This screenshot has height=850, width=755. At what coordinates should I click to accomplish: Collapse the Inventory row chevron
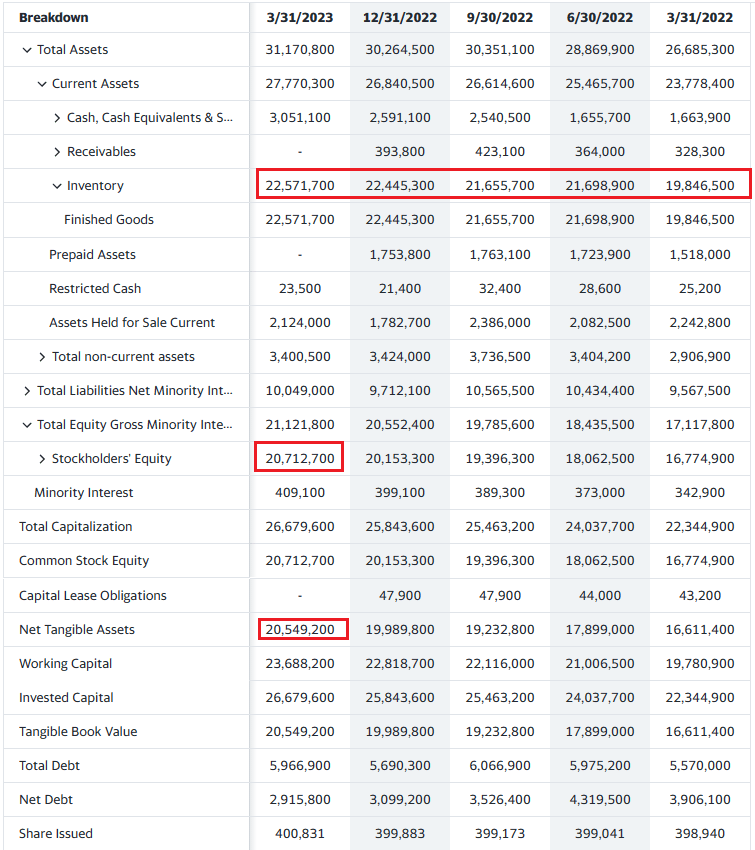[x=57, y=186]
